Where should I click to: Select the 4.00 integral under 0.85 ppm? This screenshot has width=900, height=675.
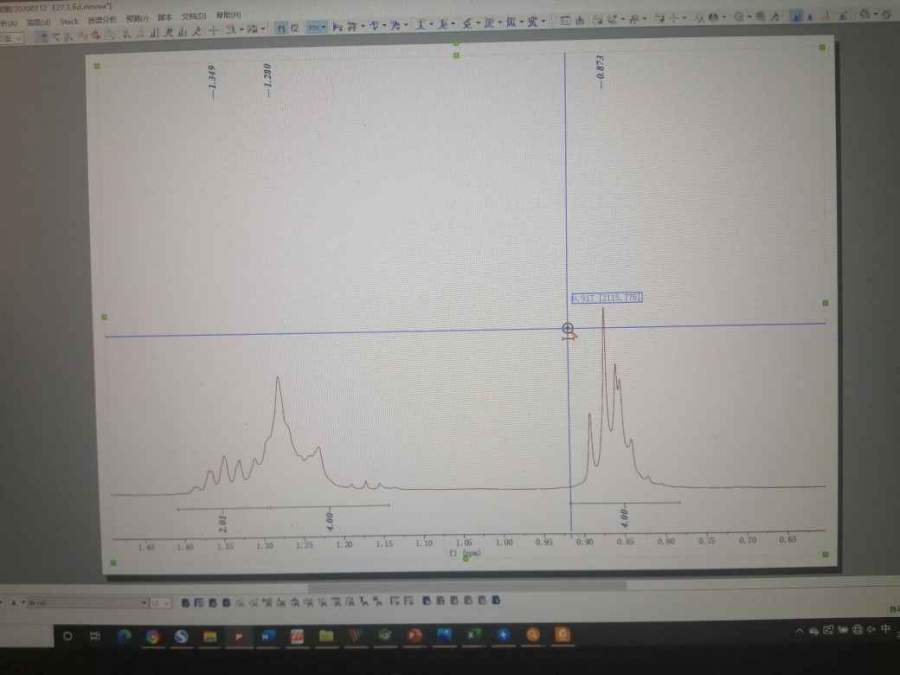click(624, 516)
